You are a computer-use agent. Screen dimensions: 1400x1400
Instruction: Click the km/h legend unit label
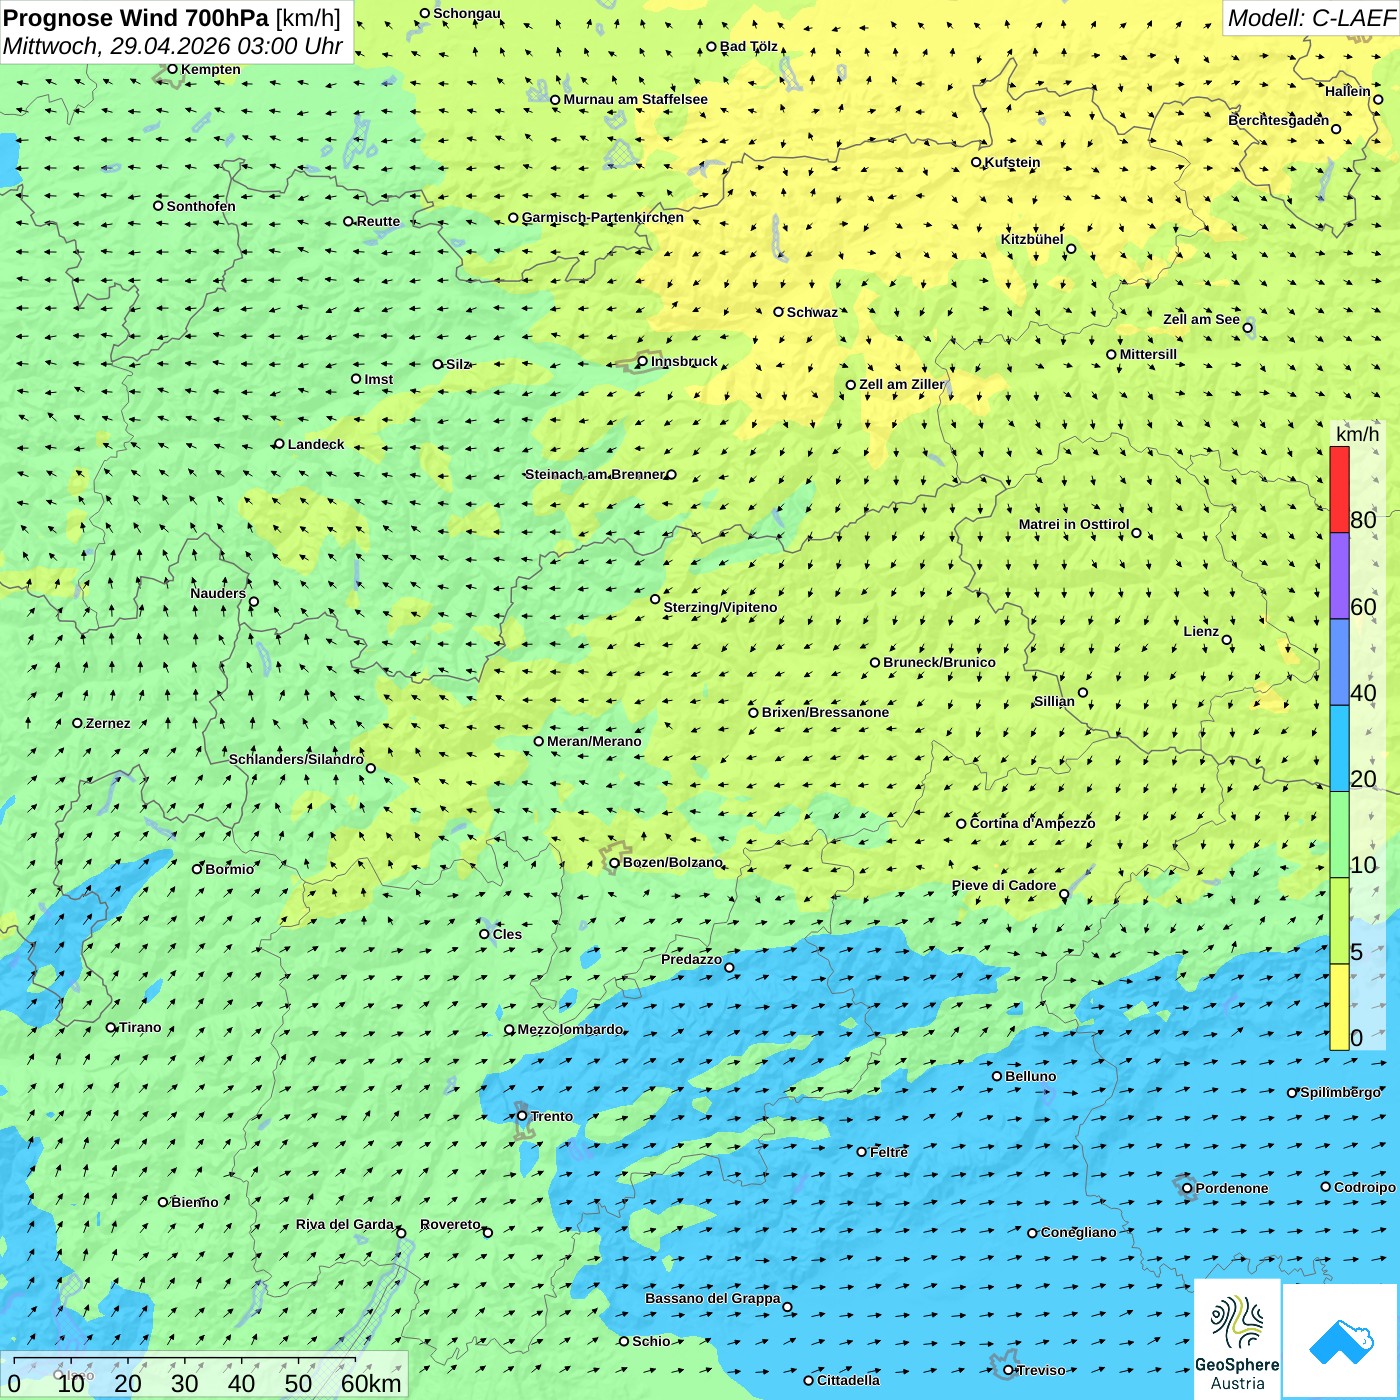1357,434
